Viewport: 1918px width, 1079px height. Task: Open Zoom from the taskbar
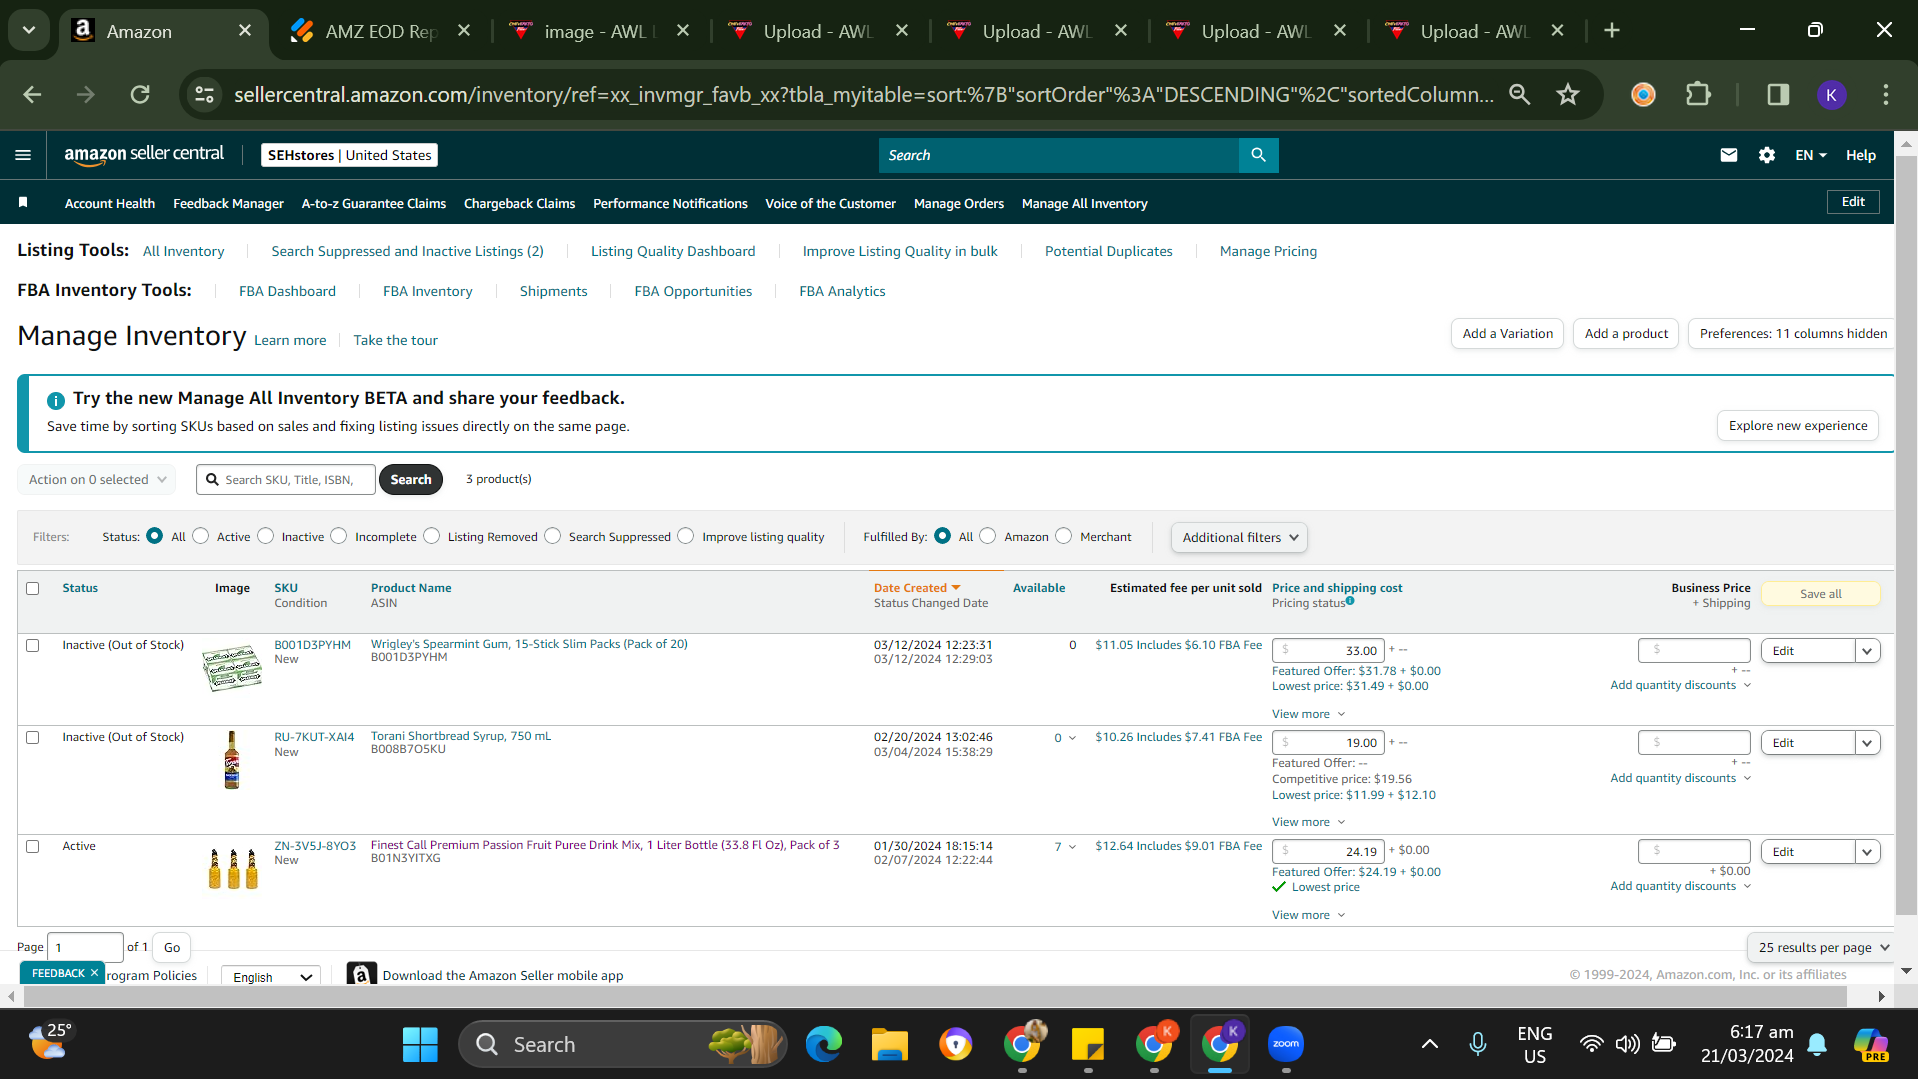pos(1286,1045)
